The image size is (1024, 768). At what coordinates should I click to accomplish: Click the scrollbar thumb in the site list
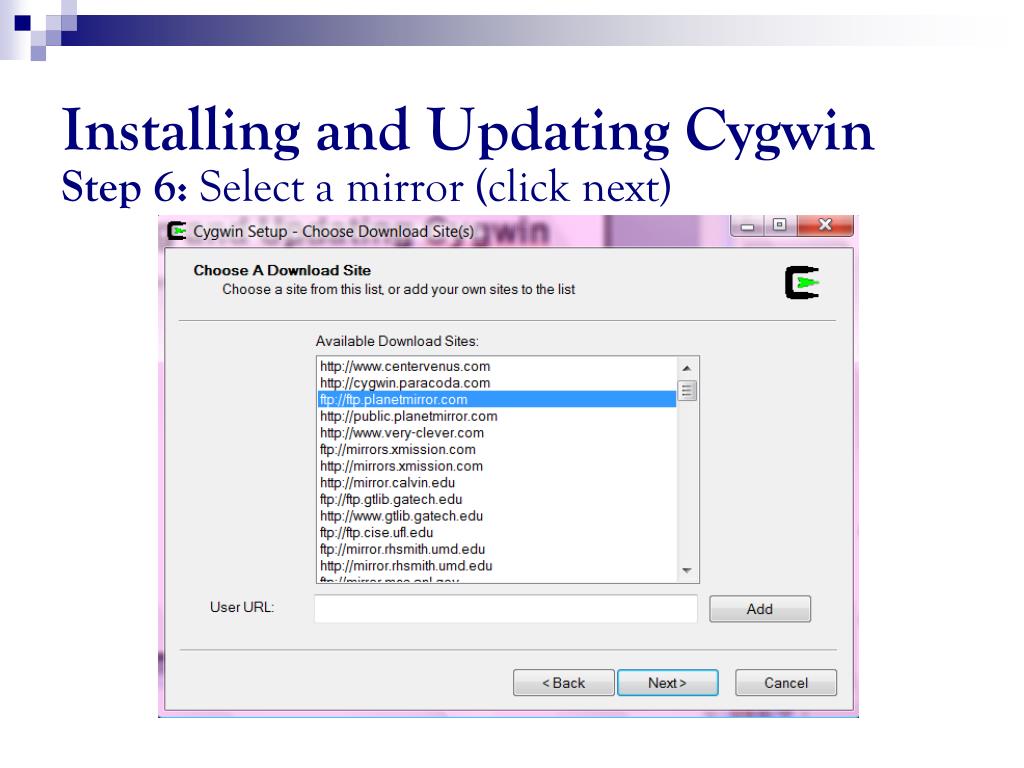pyautogui.click(x=686, y=391)
